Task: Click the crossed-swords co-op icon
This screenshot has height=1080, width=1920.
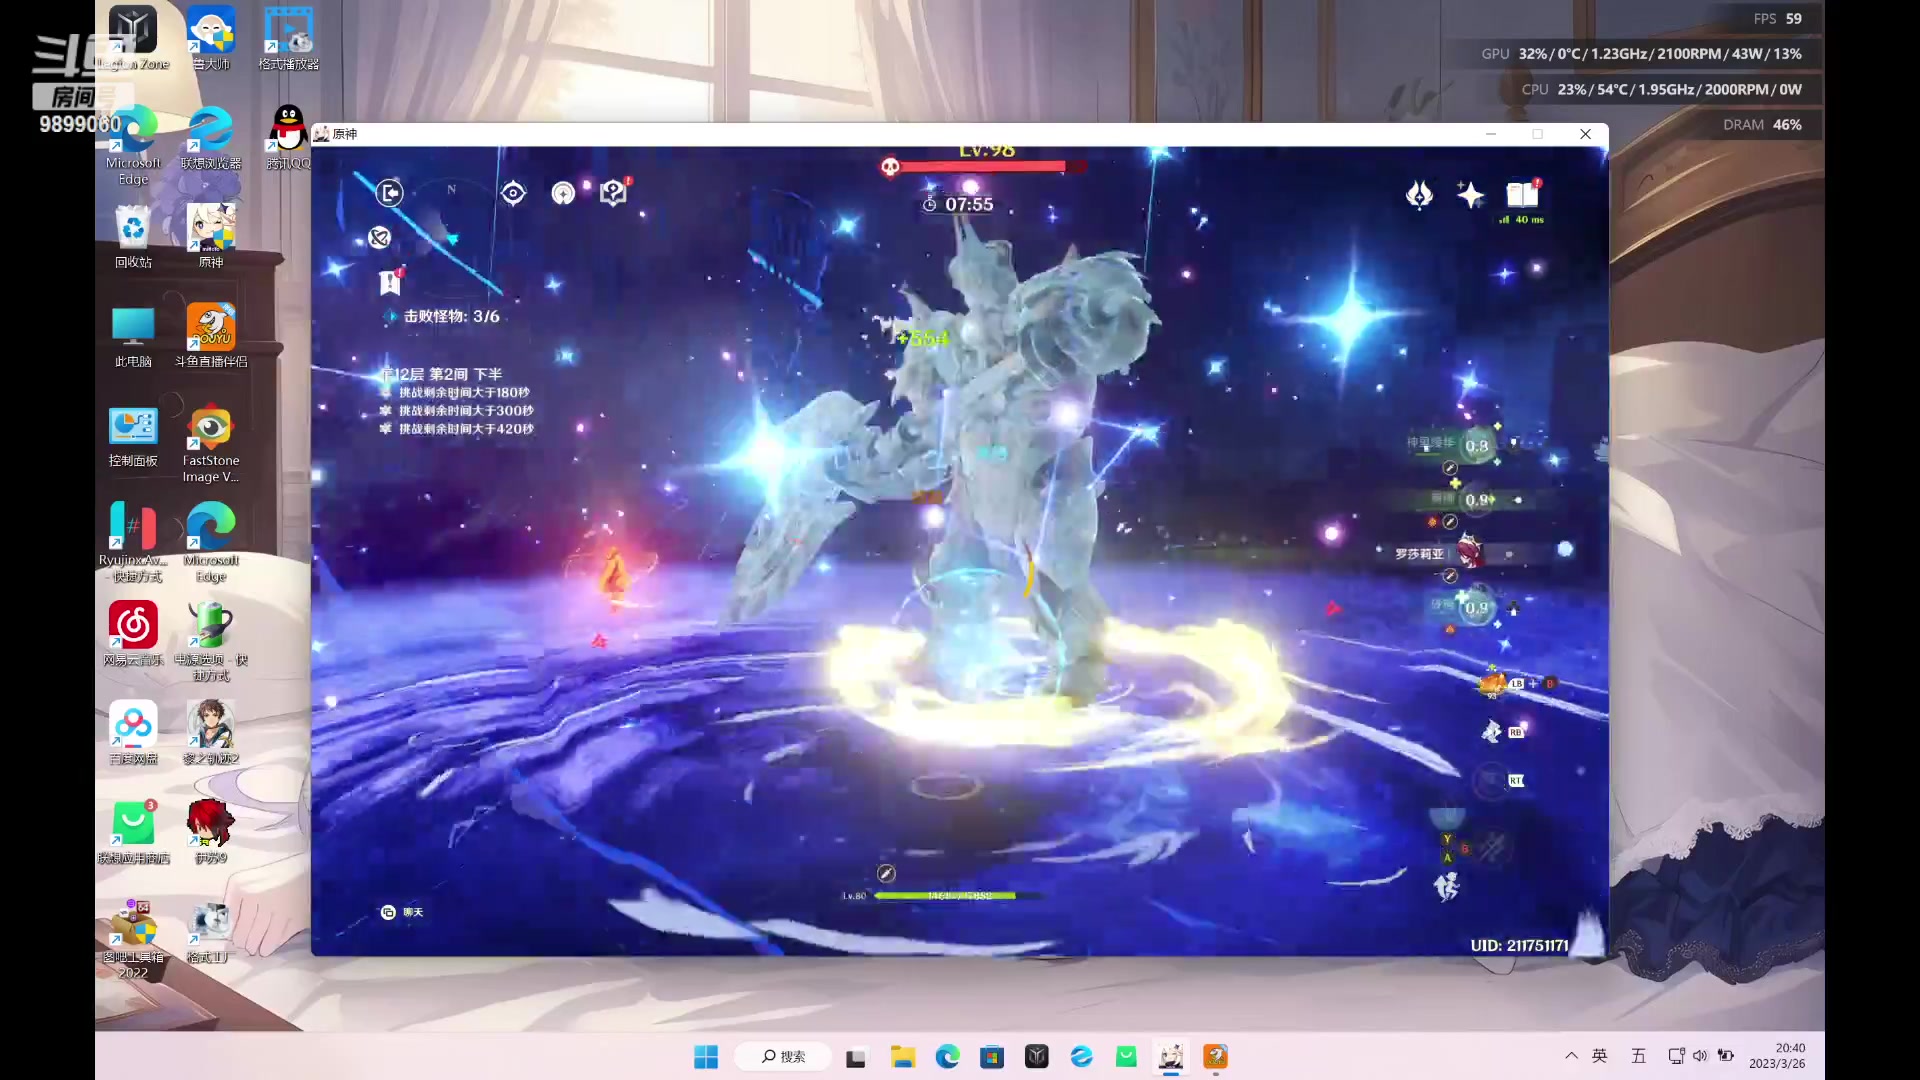Action: (379, 238)
